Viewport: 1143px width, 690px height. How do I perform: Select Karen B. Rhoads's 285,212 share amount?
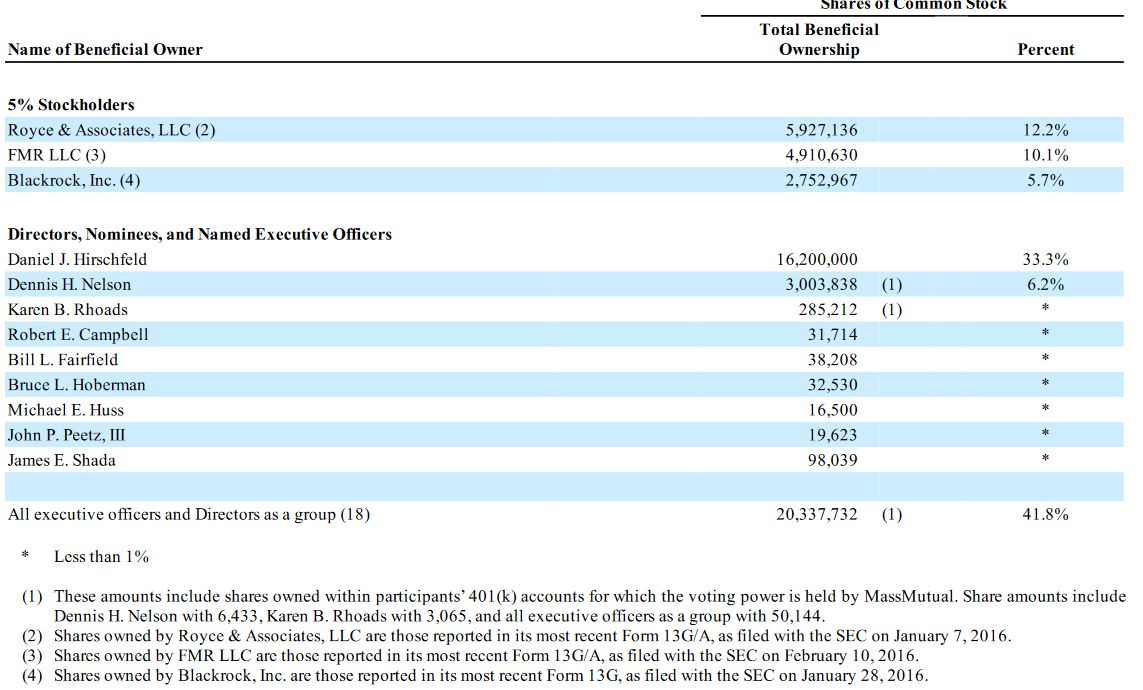827,310
